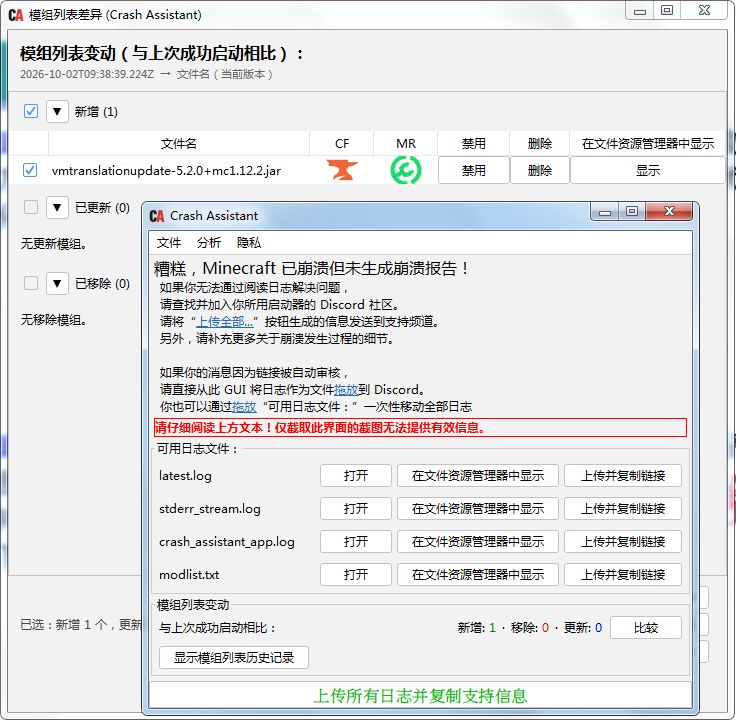
Task: Select the stderr_stream.log file name
Action: pos(210,509)
